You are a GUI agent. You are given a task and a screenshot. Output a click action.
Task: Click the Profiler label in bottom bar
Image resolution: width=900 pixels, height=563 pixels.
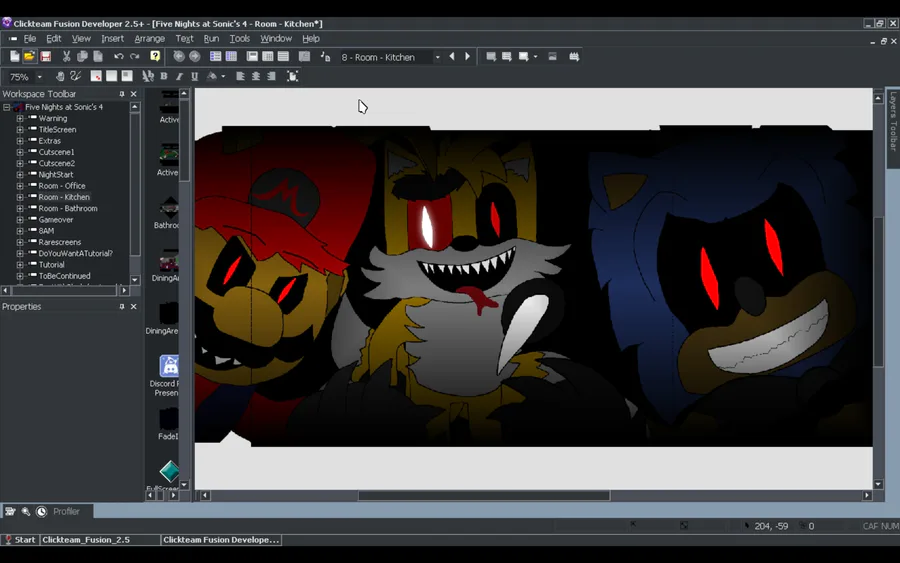(x=67, y=511)
